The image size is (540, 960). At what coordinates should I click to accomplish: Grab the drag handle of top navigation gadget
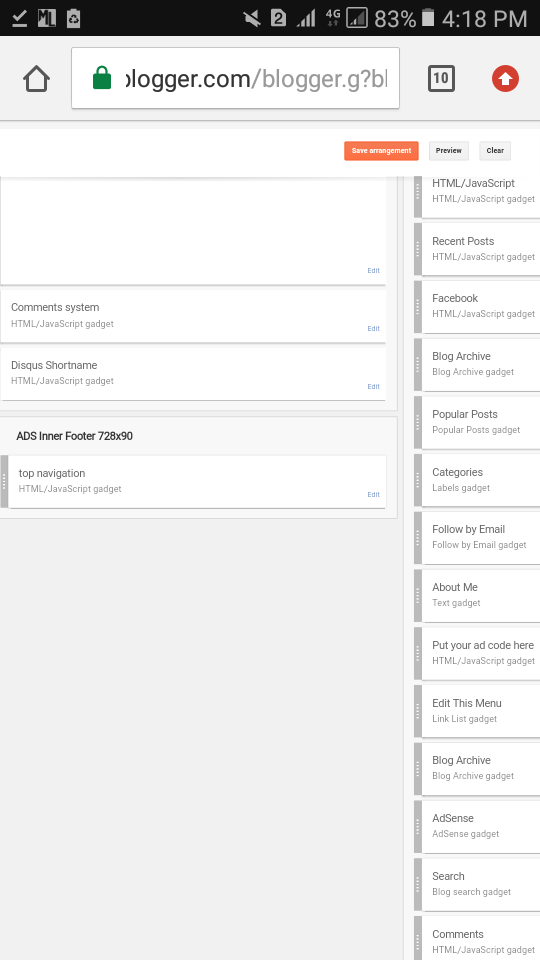point(4,482)
